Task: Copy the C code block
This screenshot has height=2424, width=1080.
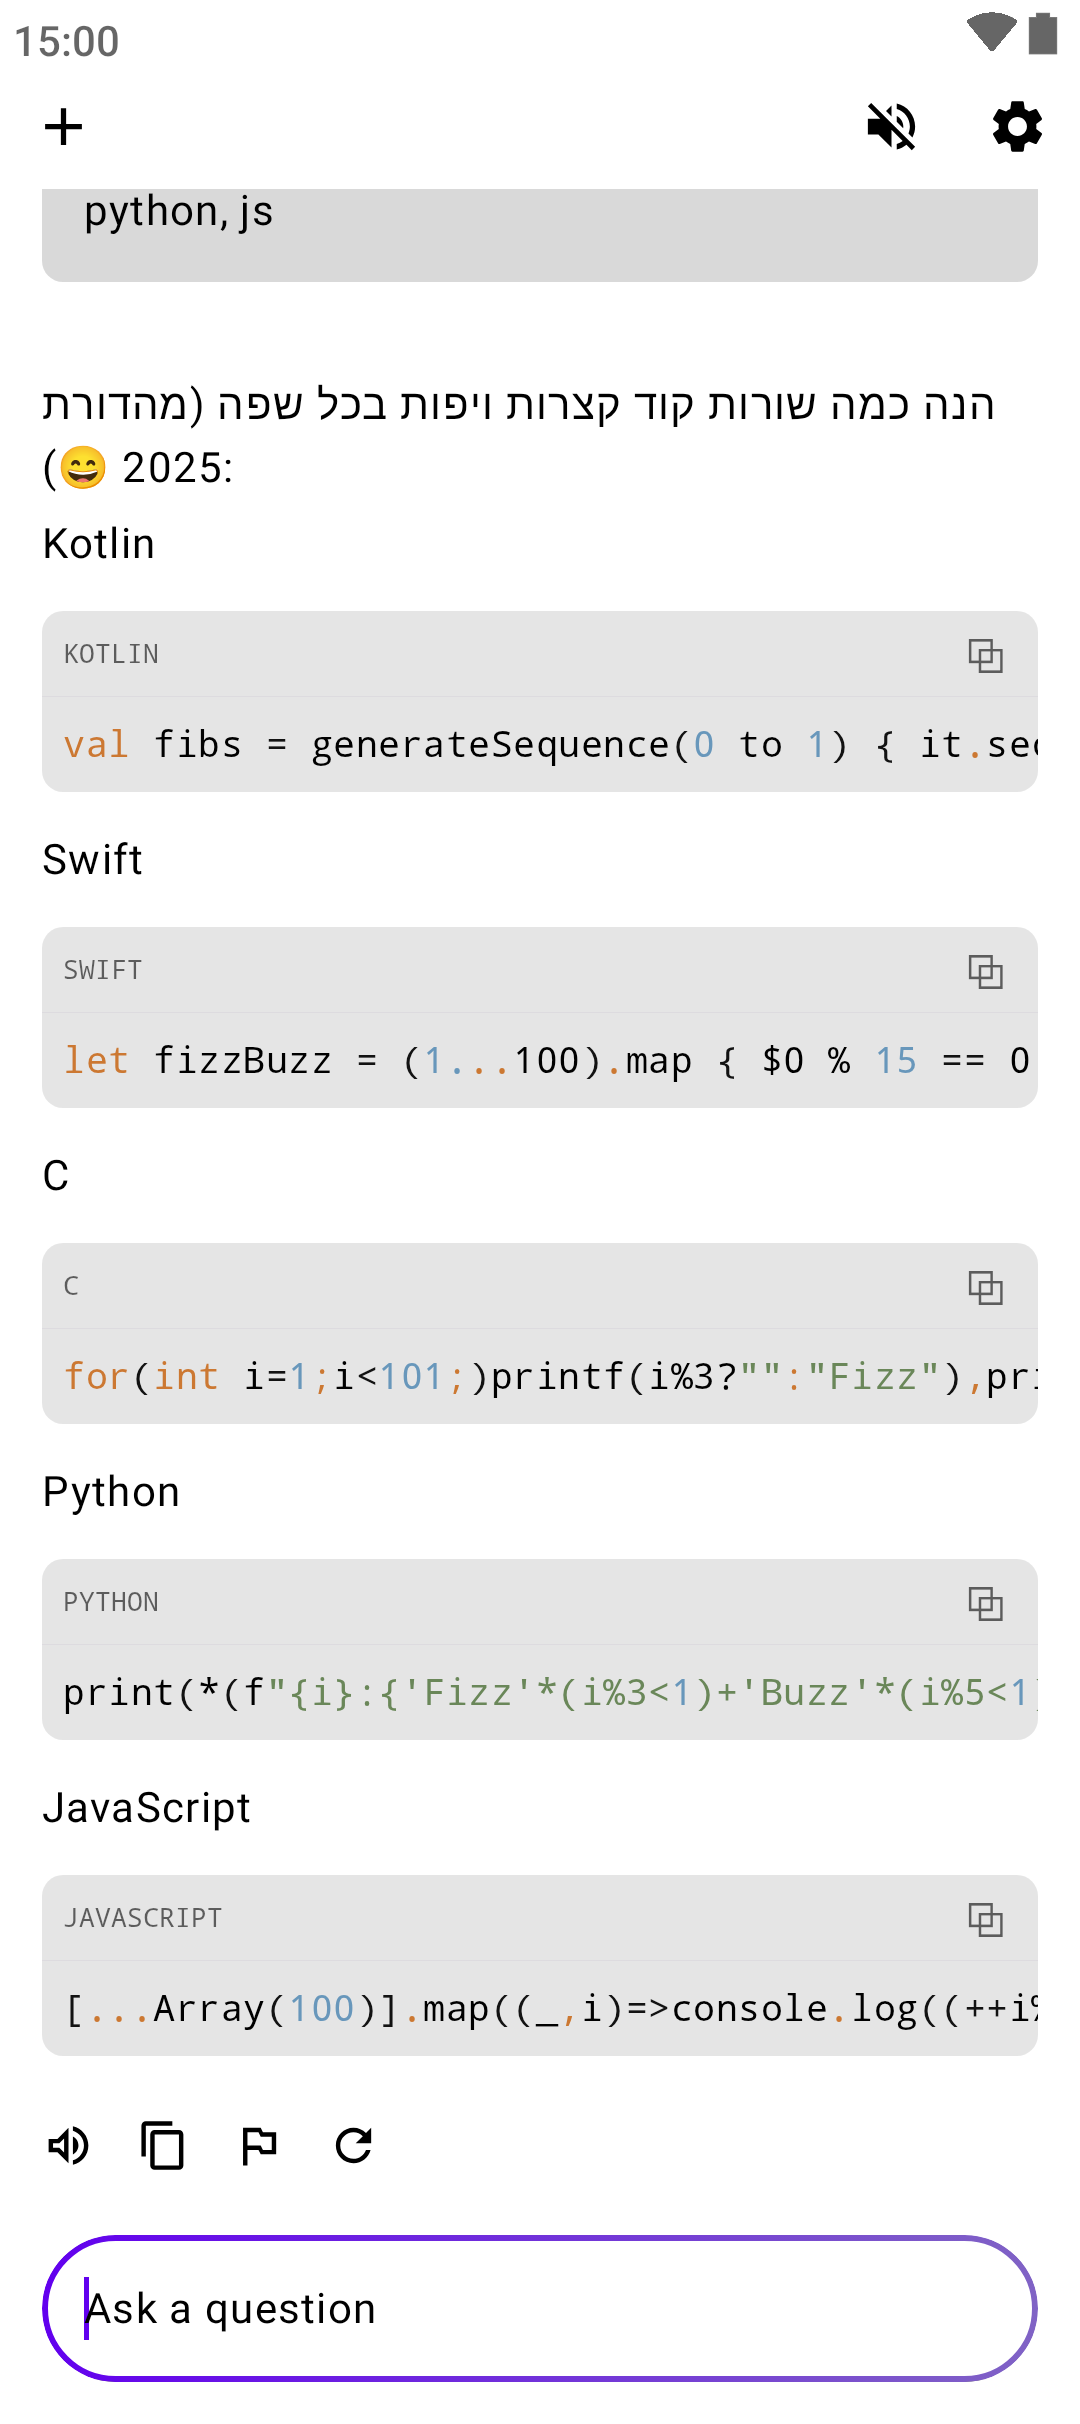Action: point(985,1287)
